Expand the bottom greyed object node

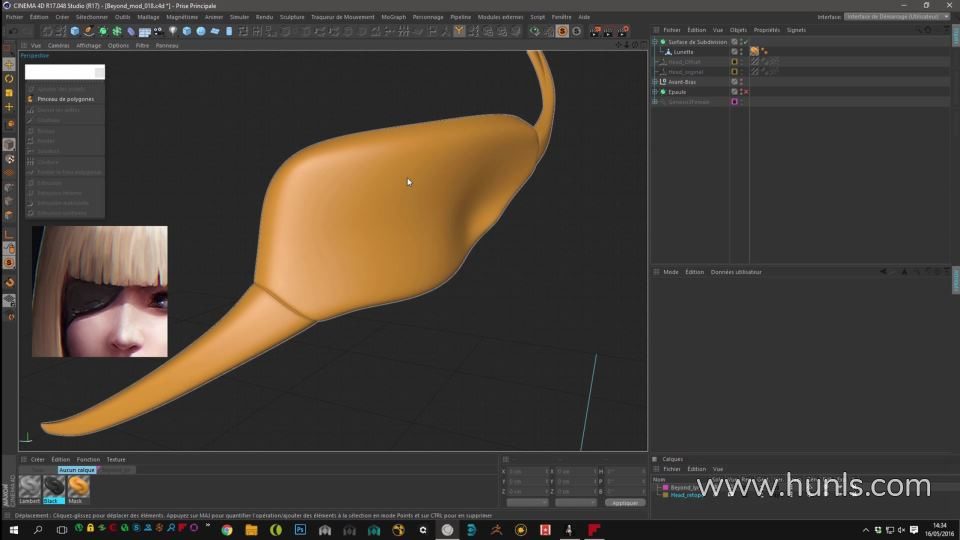click(x=655, y=102)
